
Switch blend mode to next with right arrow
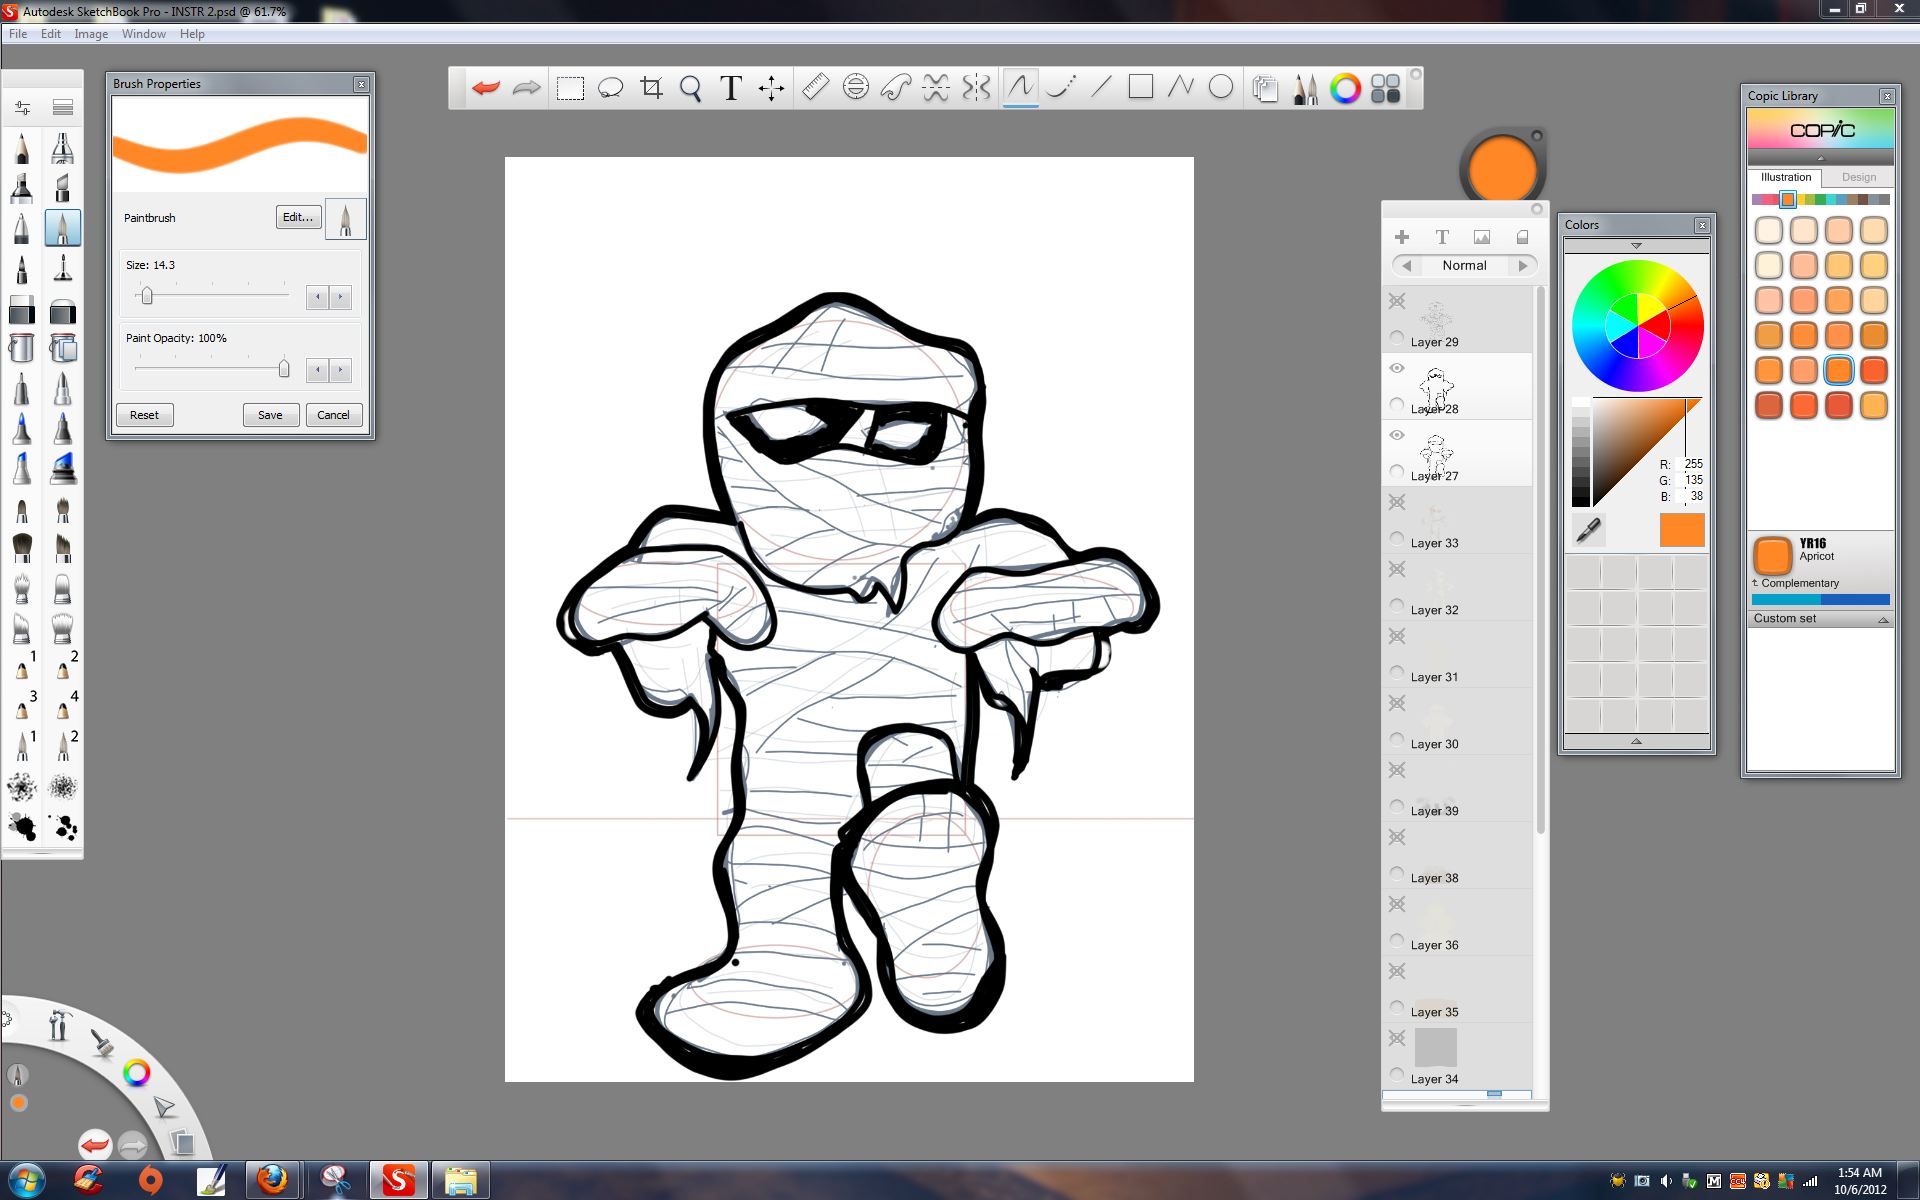tap(1523, 265)
